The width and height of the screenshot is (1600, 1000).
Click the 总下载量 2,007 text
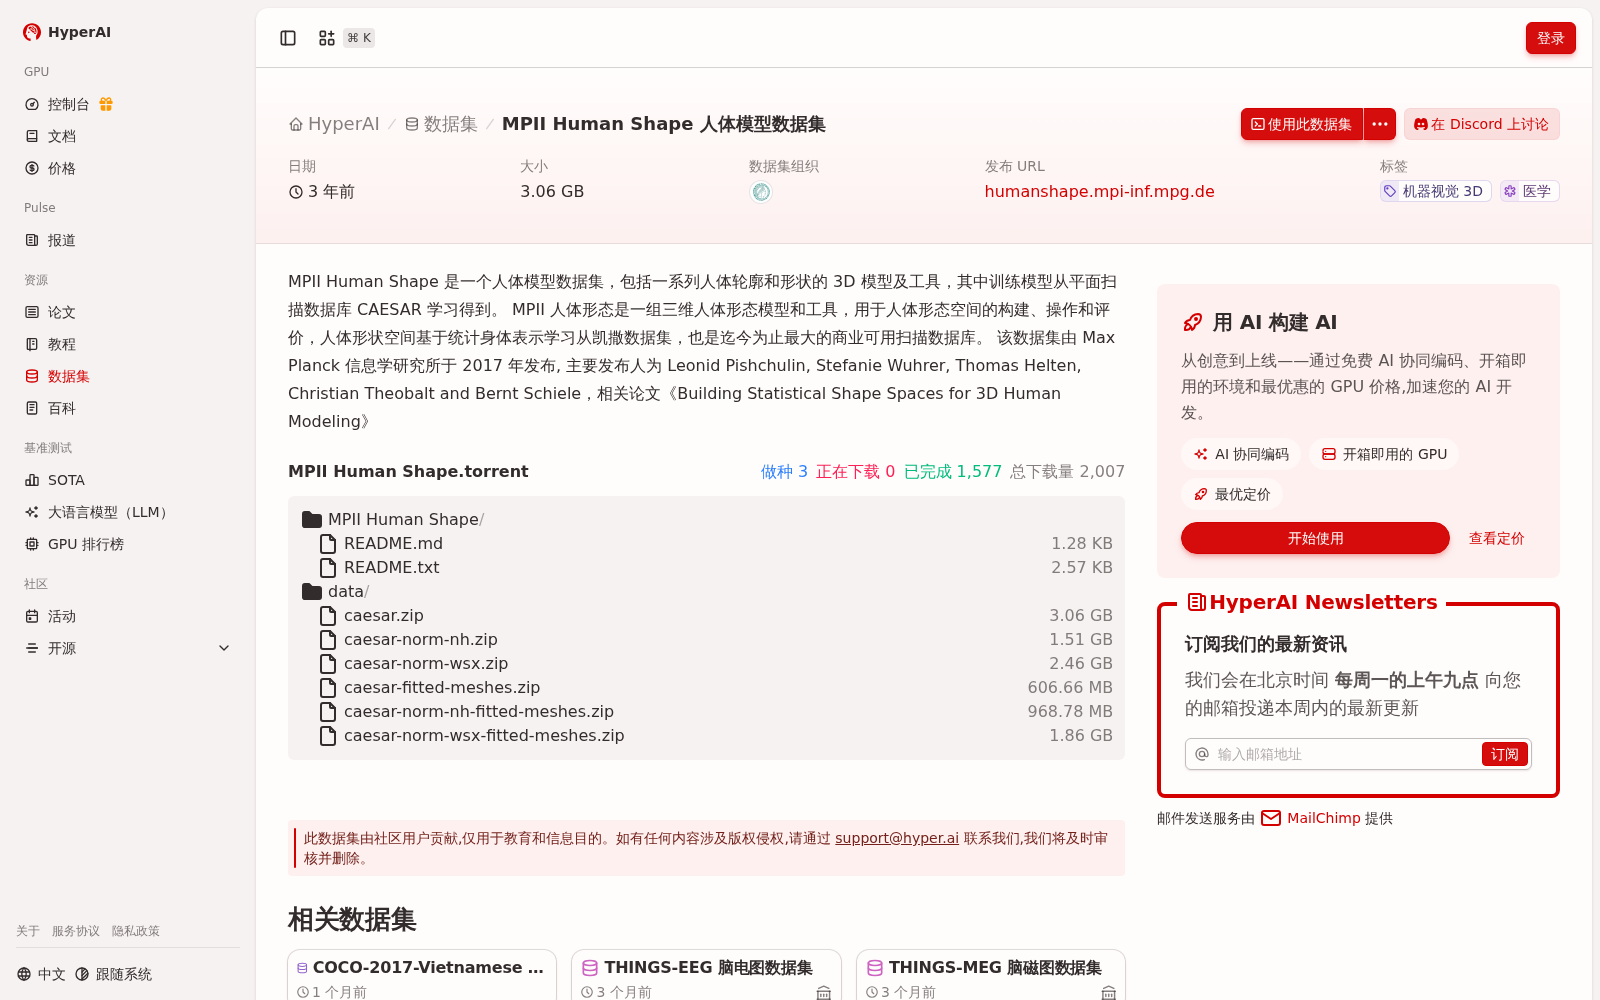pyautogui.click(x=1067, y=471)
